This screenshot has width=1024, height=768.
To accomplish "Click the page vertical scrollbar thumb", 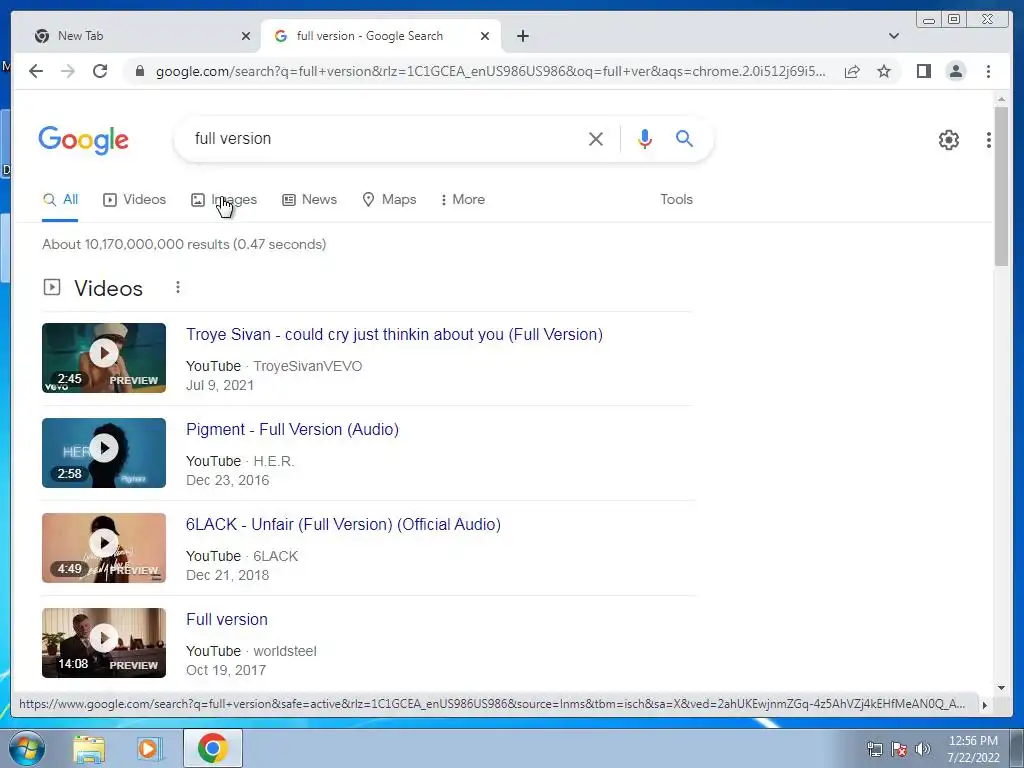I will point(1001,186).
